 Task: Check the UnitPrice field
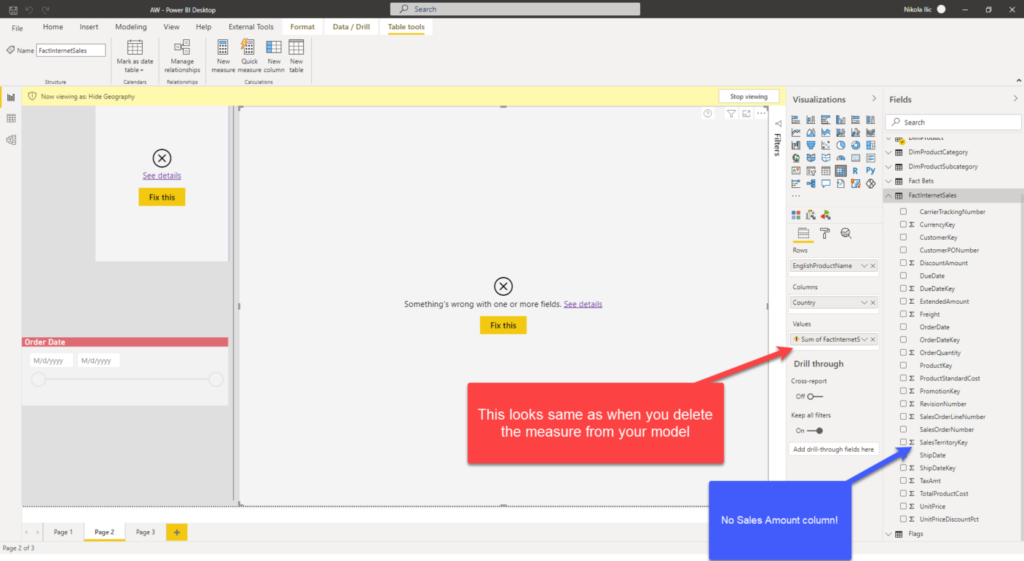coord(903,506)
